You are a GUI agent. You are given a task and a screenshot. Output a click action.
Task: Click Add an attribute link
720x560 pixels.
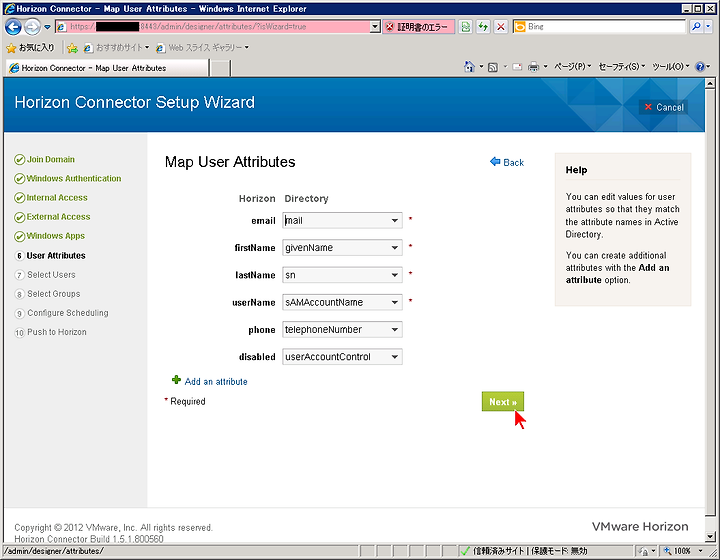coord(216,381)
